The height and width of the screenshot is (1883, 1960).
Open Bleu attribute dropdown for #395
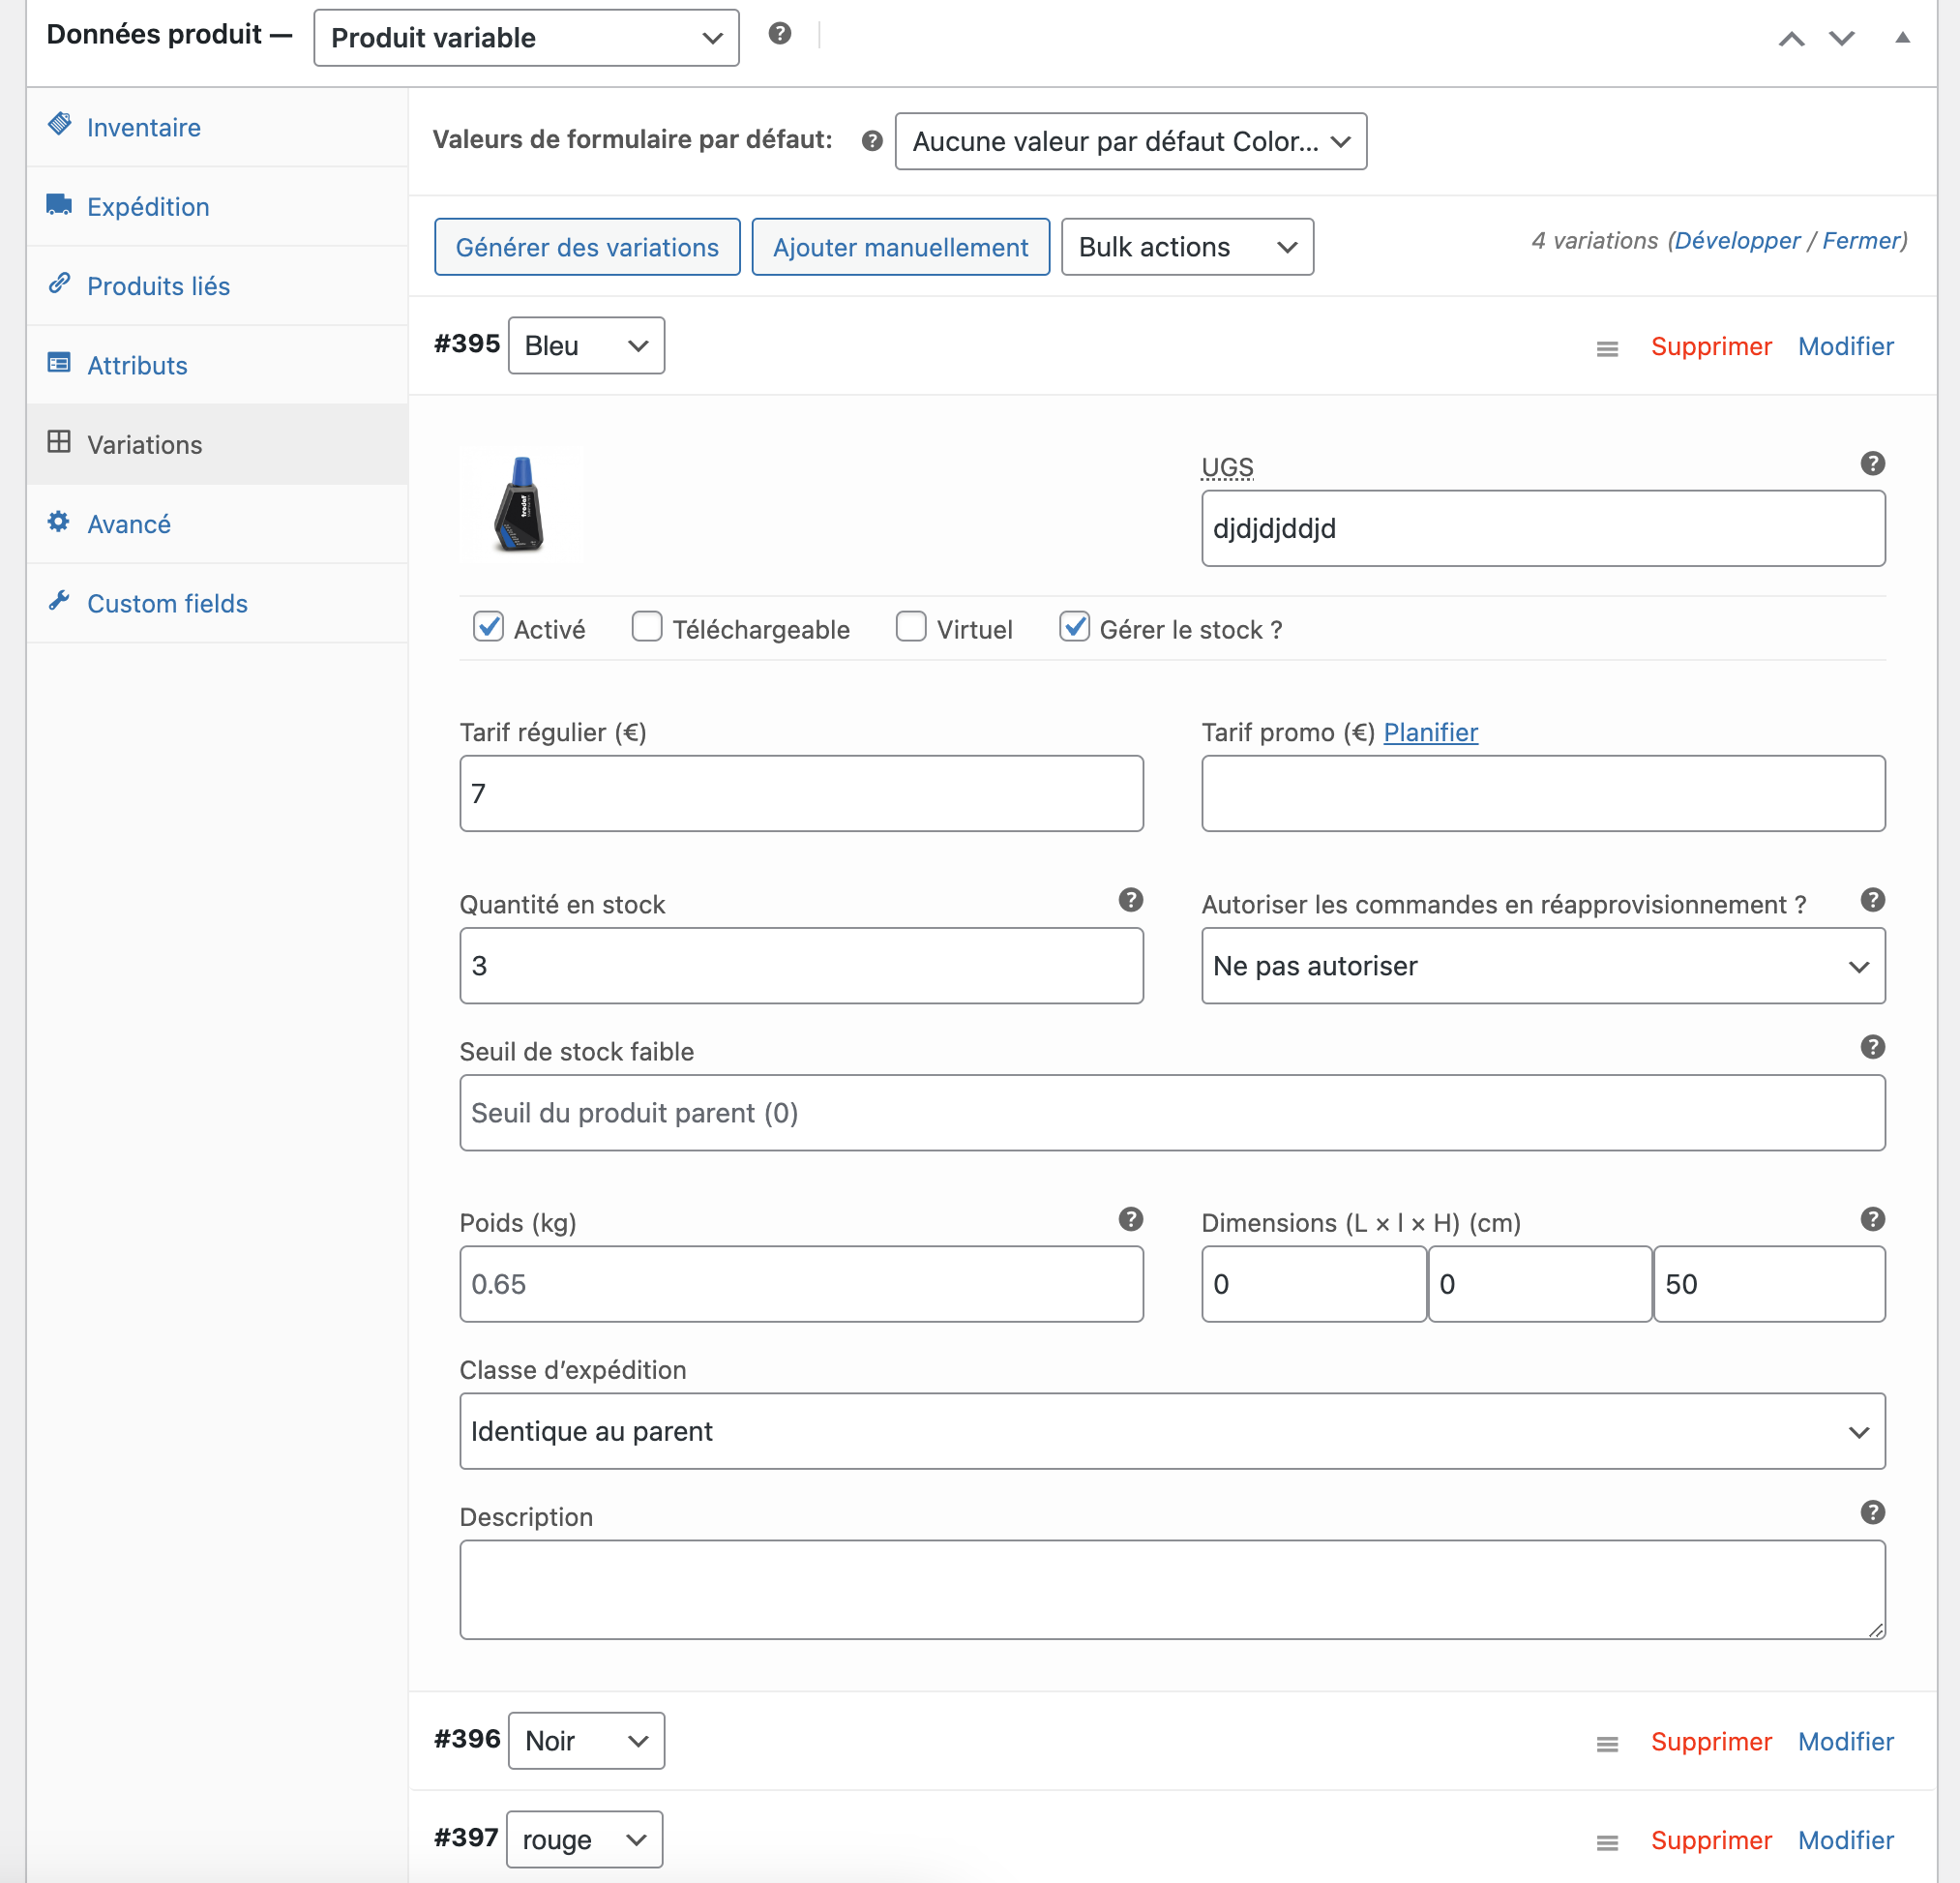586,346
